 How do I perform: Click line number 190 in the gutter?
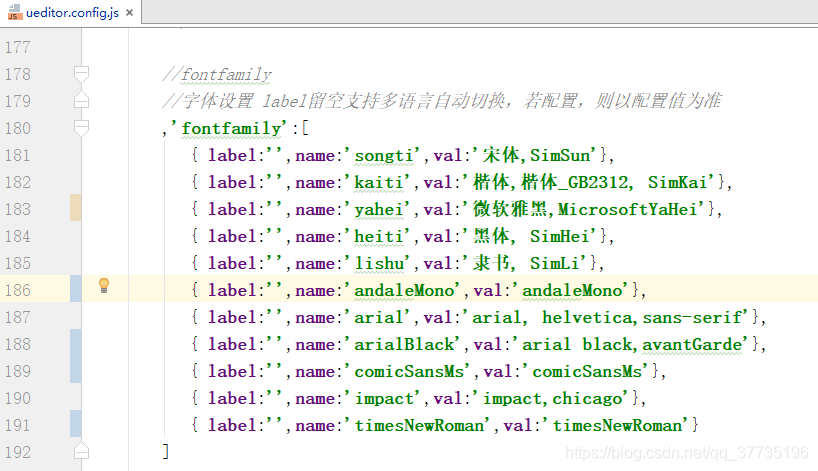(x=17, y=398)
